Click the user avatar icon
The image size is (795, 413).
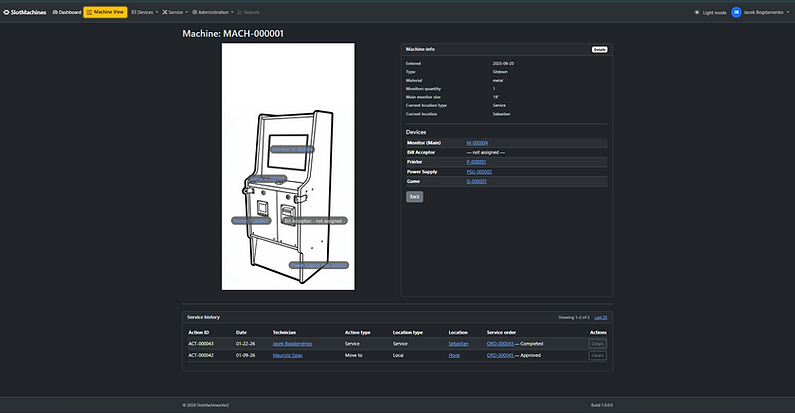click(x=736, y=12)
